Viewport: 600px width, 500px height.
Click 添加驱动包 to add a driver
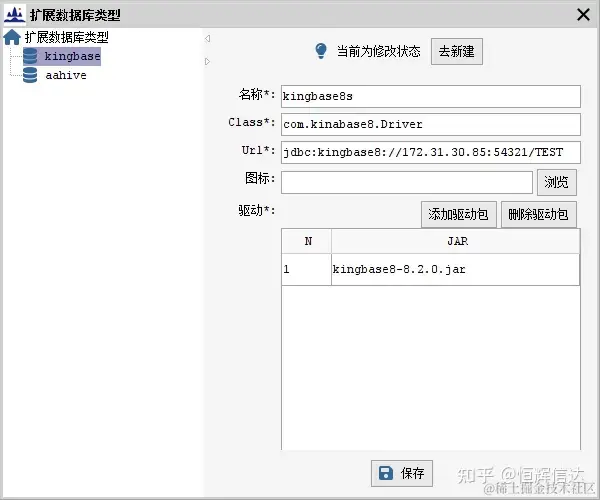point(458,214)
